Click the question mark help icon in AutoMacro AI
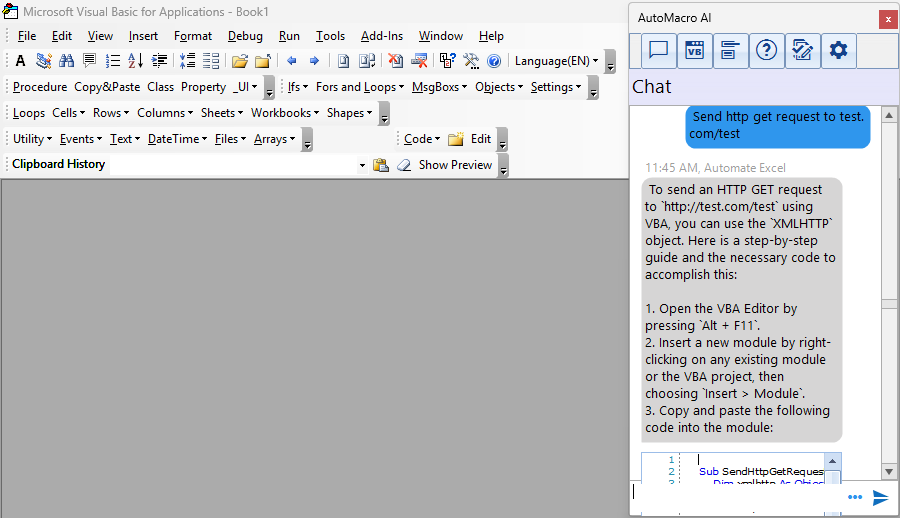 tap(766, 50)
